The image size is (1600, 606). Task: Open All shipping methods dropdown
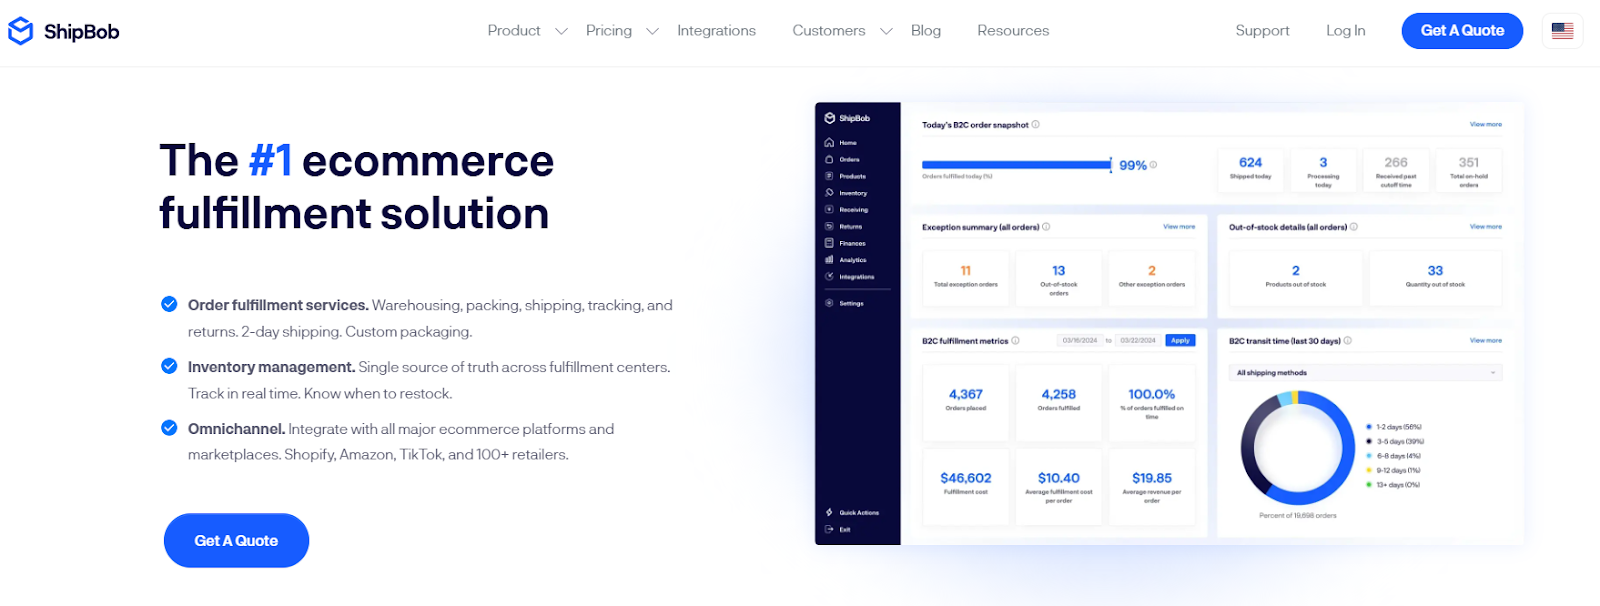[1365, 373]
